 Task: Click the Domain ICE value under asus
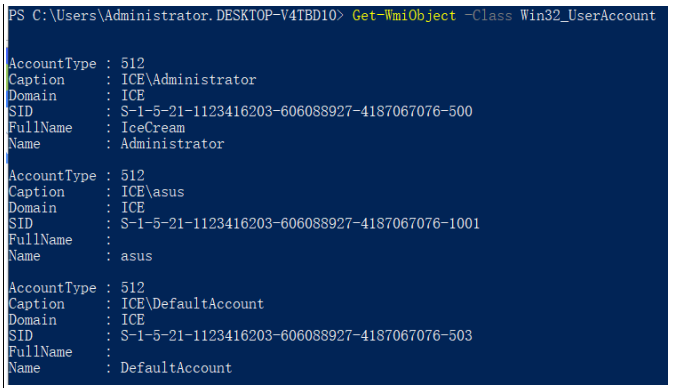point(132,208)
